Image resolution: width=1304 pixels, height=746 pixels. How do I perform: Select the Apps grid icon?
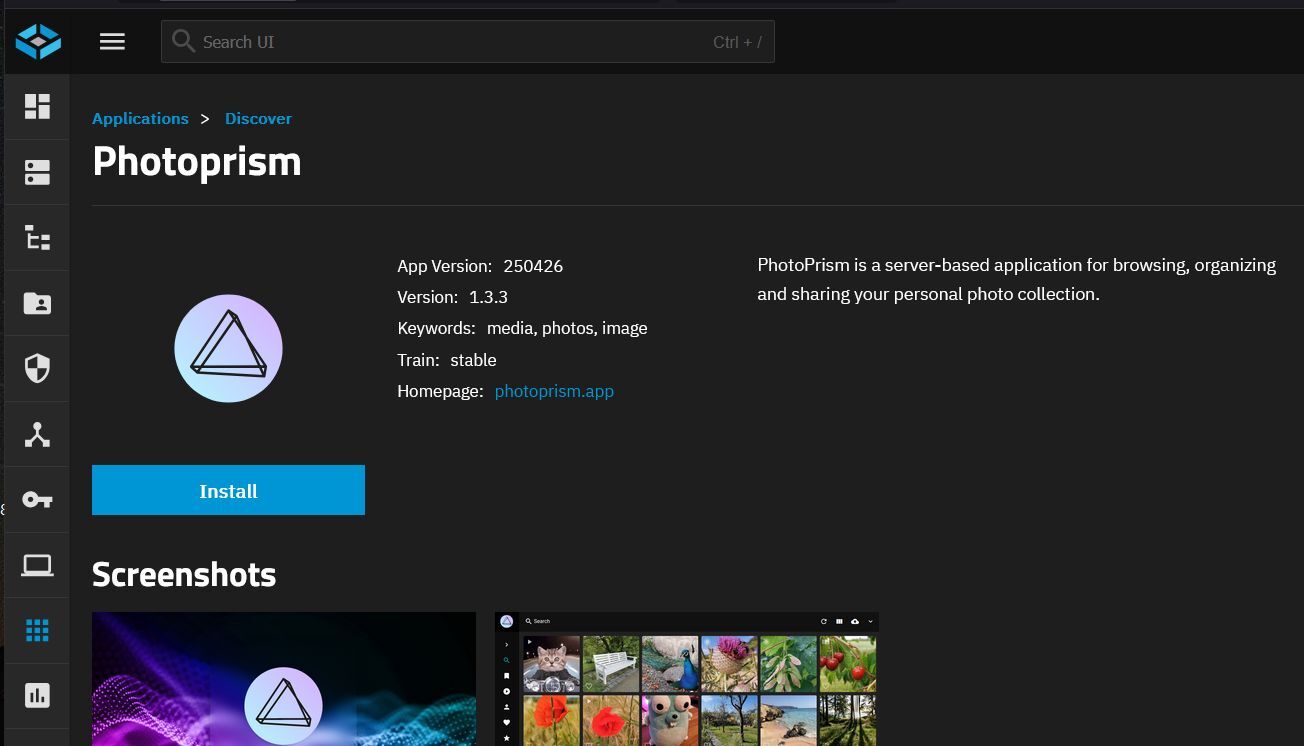point(37,630)
